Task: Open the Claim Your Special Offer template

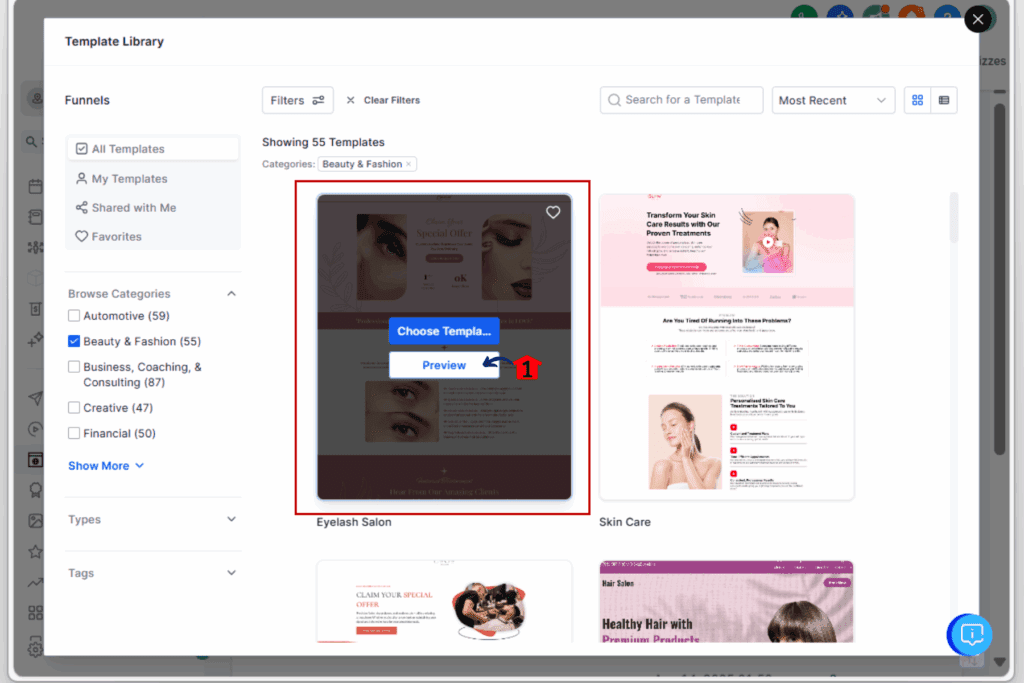Action: (444, 601)
